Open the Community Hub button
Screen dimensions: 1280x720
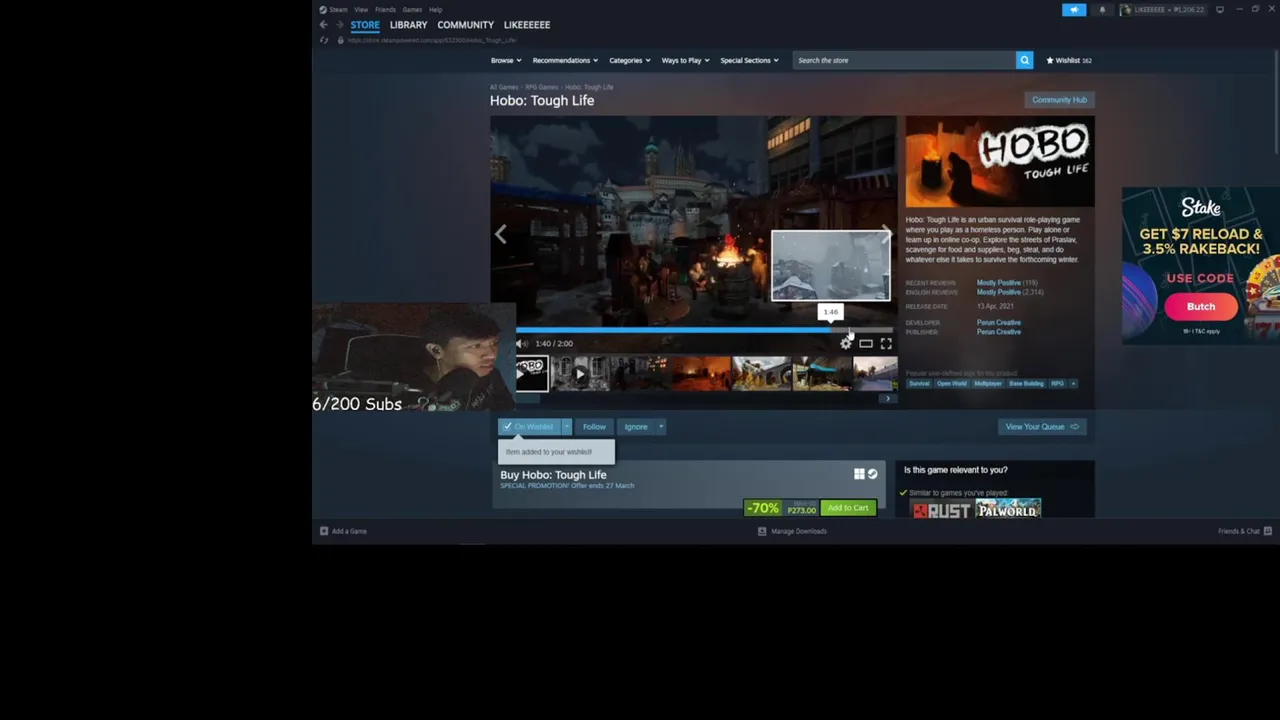pos(1059,100)
